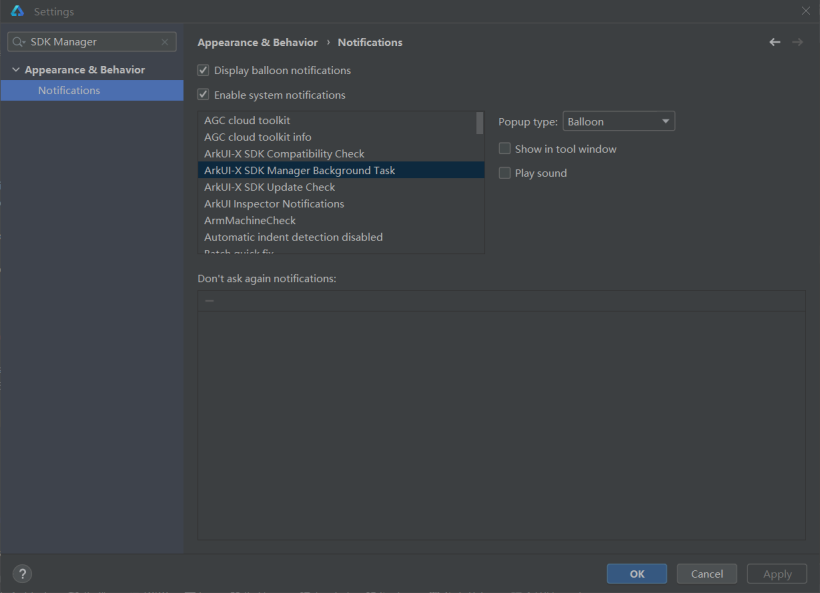Image resolution: width=820 pixels, height=593 pixels.
Task: Click the Popup type label
Action: point(528,122)
